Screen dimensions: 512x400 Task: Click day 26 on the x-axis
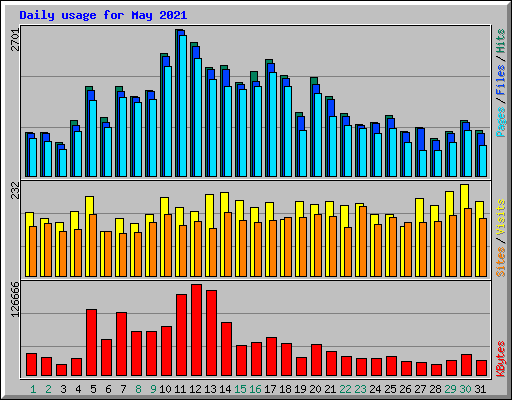pyautogui.click(x=405, y=389)
